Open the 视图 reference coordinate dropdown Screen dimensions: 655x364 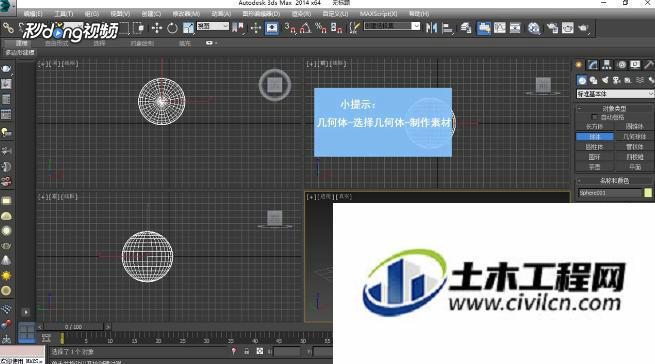(x=213, y=26)
